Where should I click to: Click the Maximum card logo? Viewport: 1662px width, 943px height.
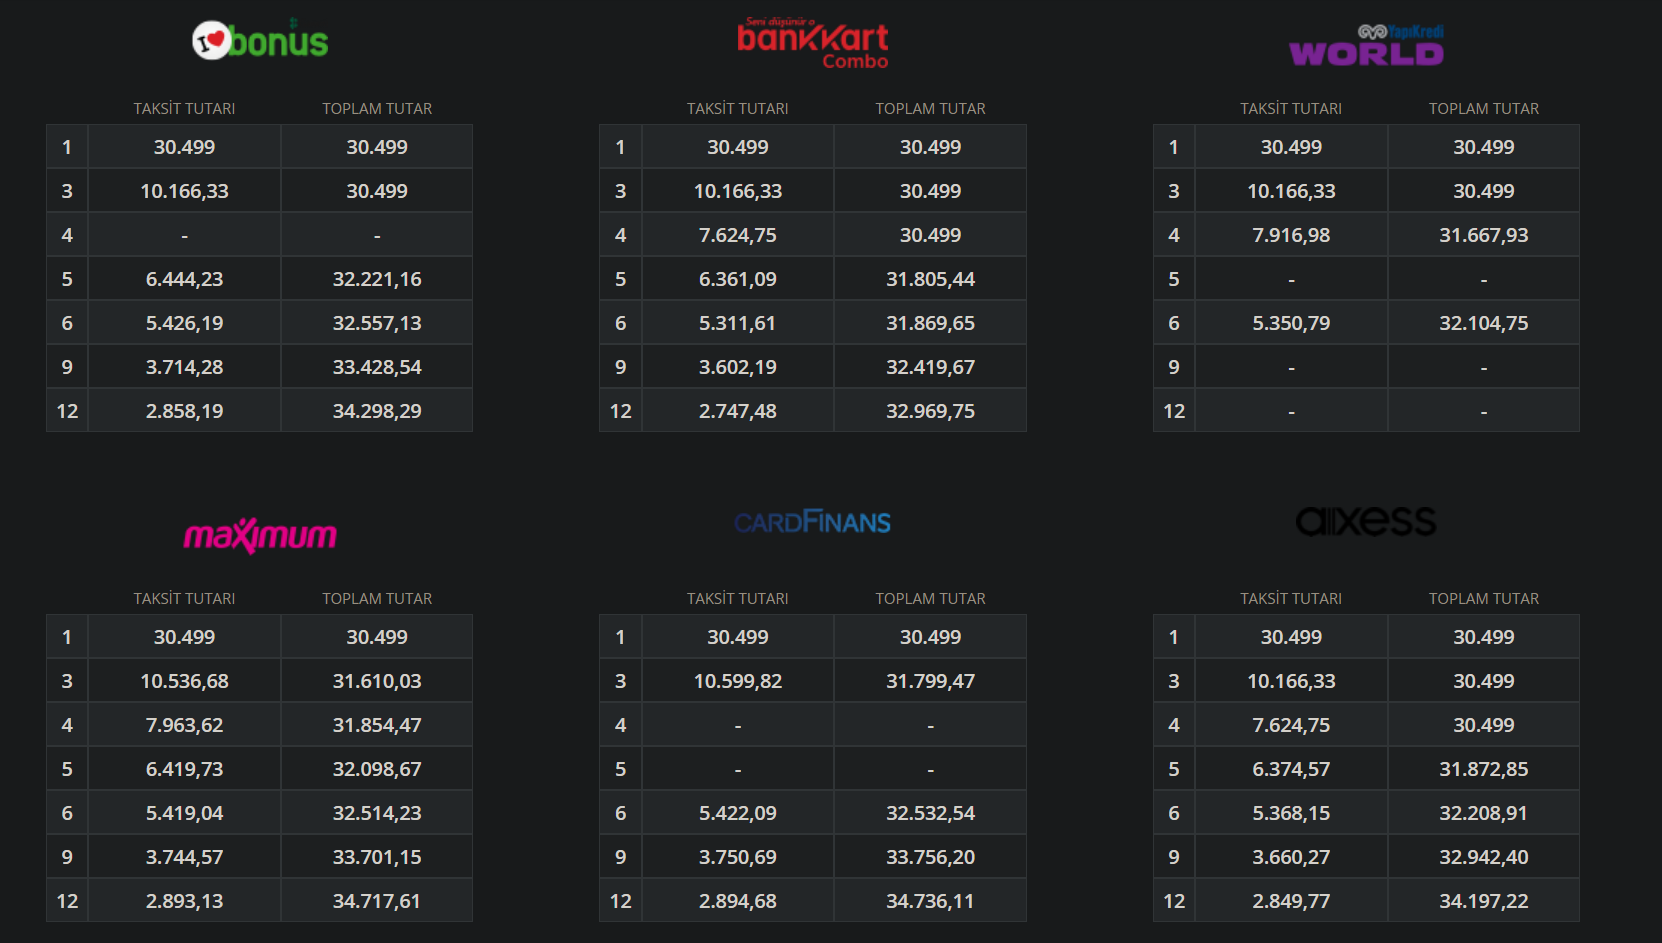(x=260, y=536)
